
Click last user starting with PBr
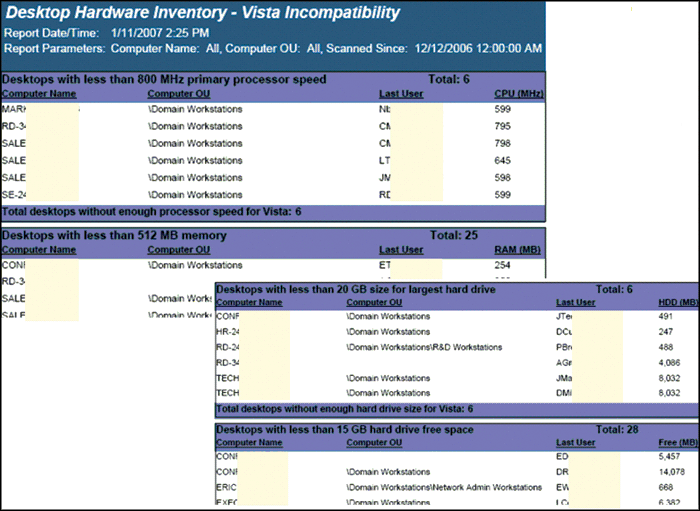point(564,347)
